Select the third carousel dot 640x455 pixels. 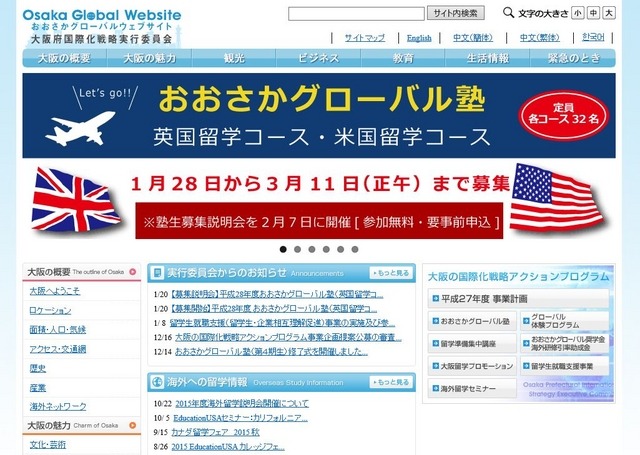click(311, 249)
